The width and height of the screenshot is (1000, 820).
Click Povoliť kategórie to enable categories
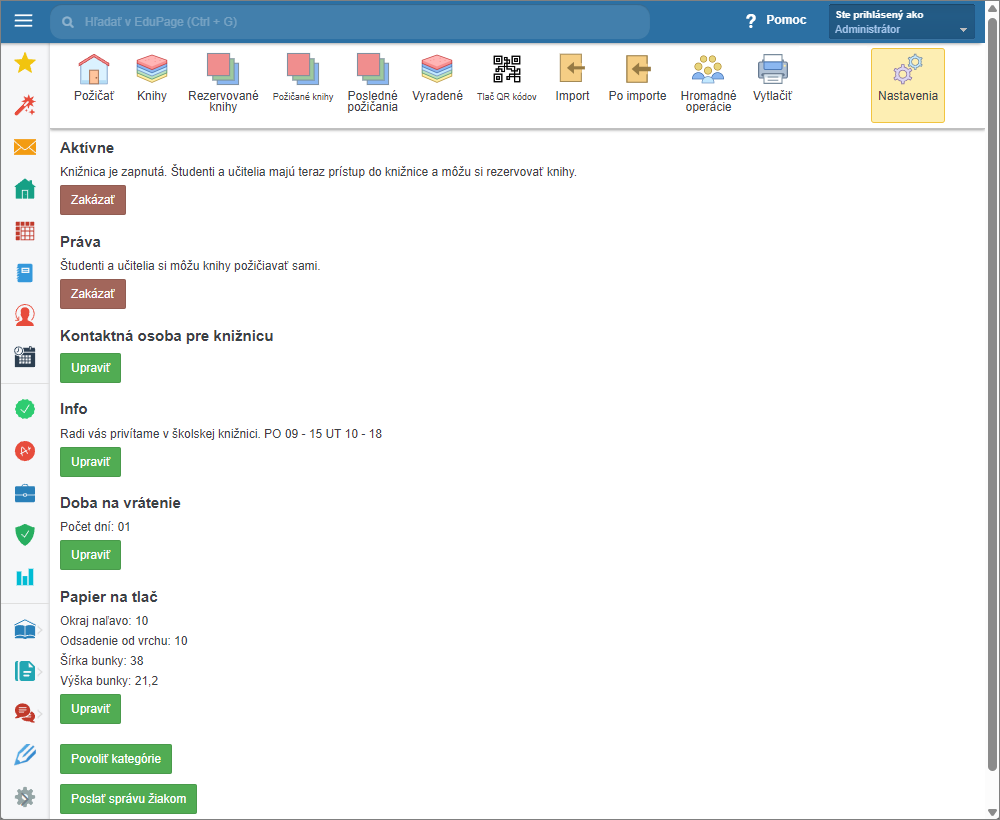pyautogui.click(x=116, y=759)
